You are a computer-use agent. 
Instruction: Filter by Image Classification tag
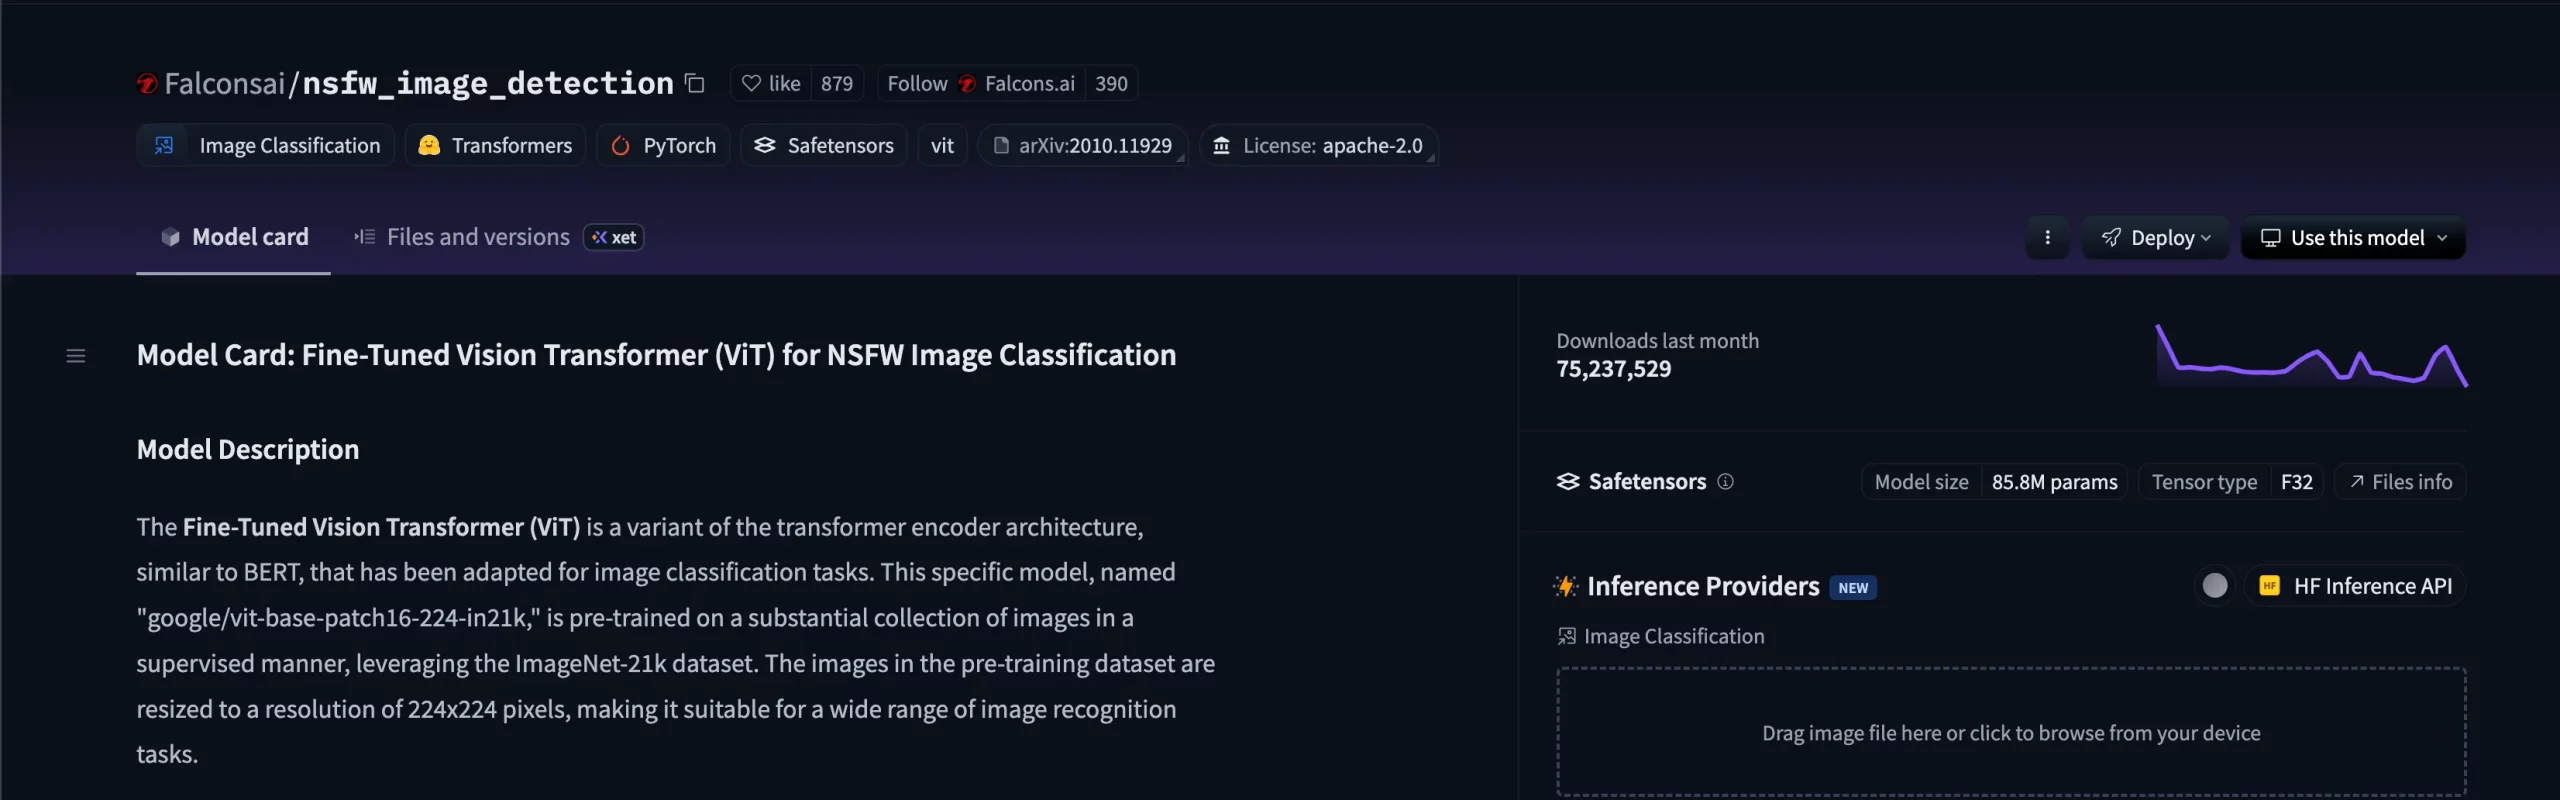pos(265,146)
